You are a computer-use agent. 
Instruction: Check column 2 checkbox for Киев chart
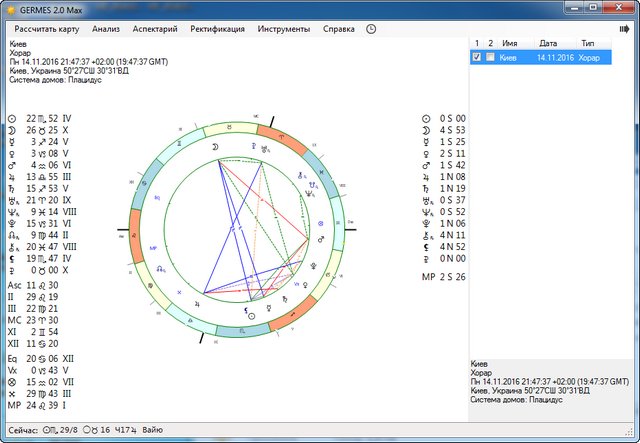490,58
